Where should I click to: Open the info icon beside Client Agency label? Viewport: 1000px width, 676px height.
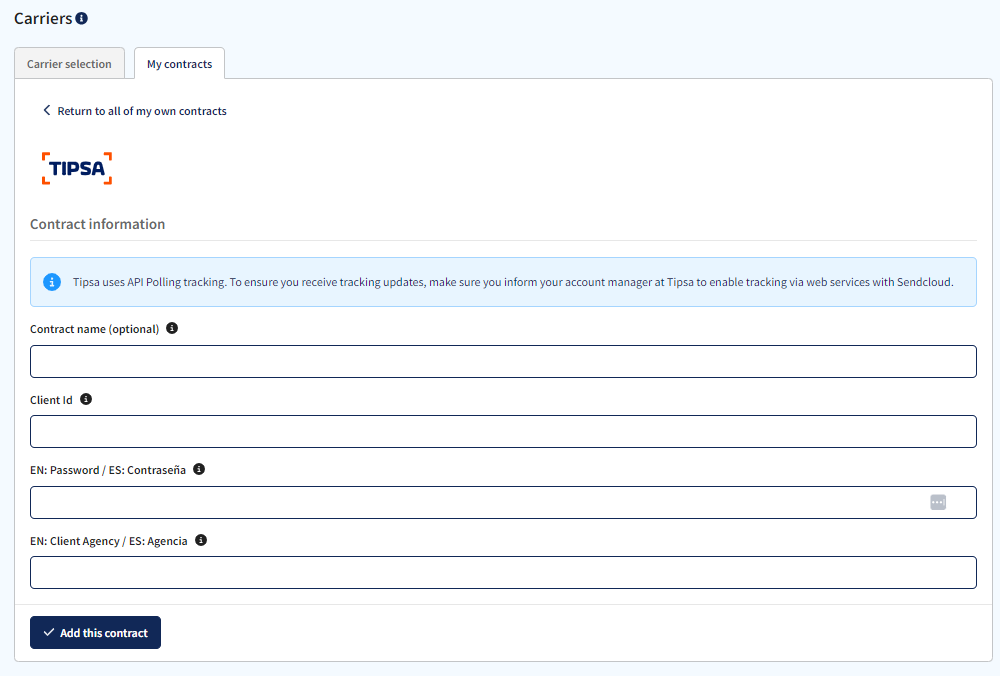coord(200,540)
